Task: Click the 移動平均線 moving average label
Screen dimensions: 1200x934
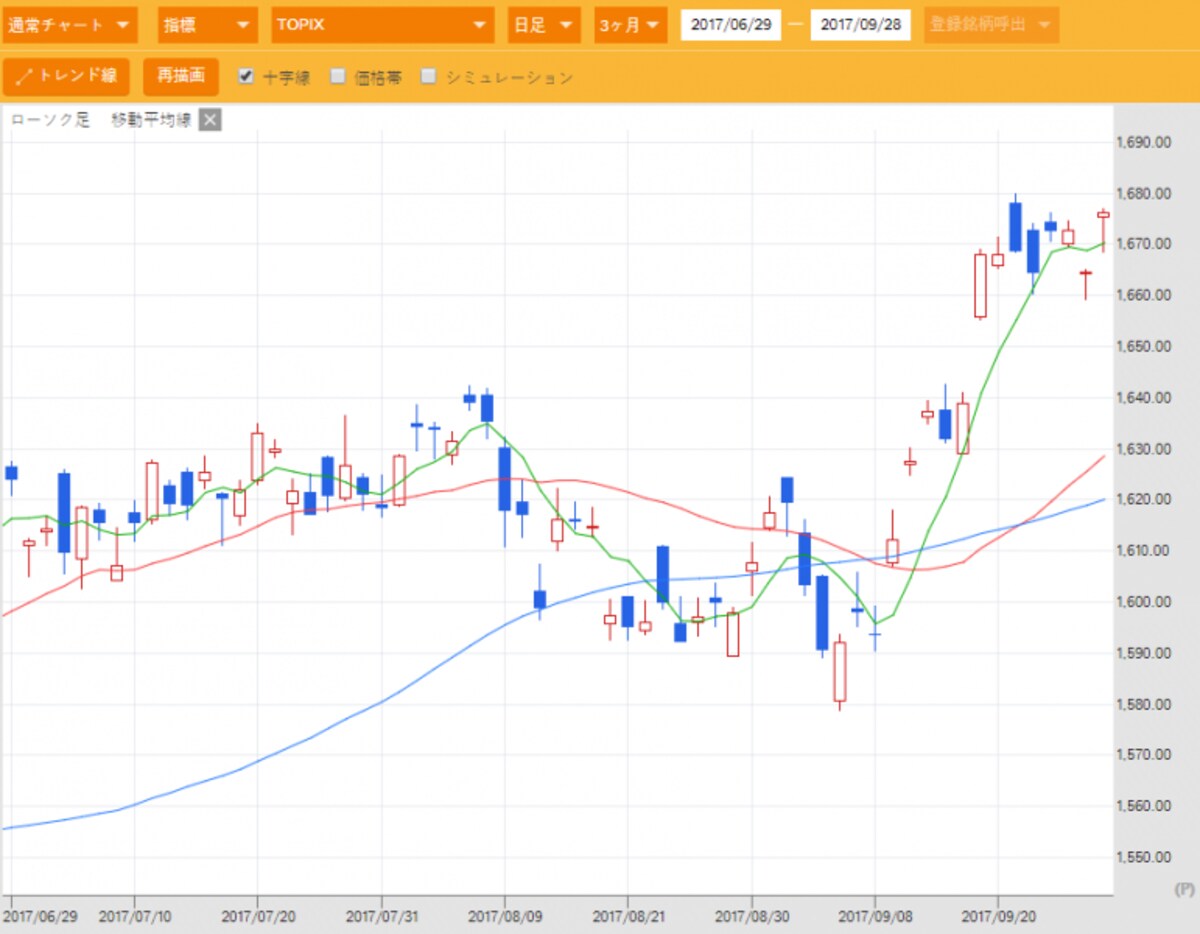Action: click(x=151, y=121)
